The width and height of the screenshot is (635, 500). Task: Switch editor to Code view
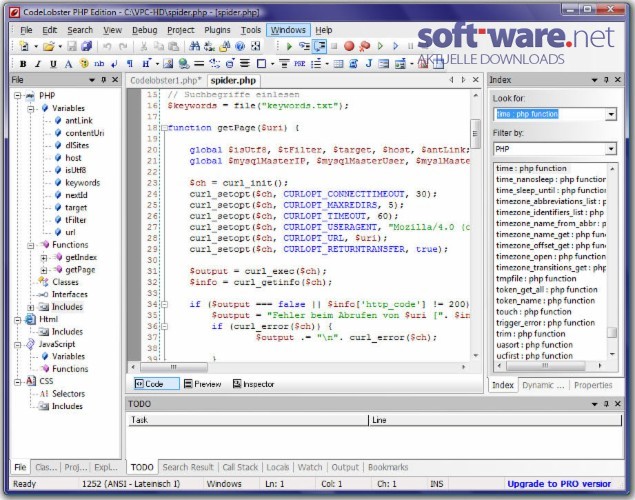pyautogui.click(x=156, y=384)
